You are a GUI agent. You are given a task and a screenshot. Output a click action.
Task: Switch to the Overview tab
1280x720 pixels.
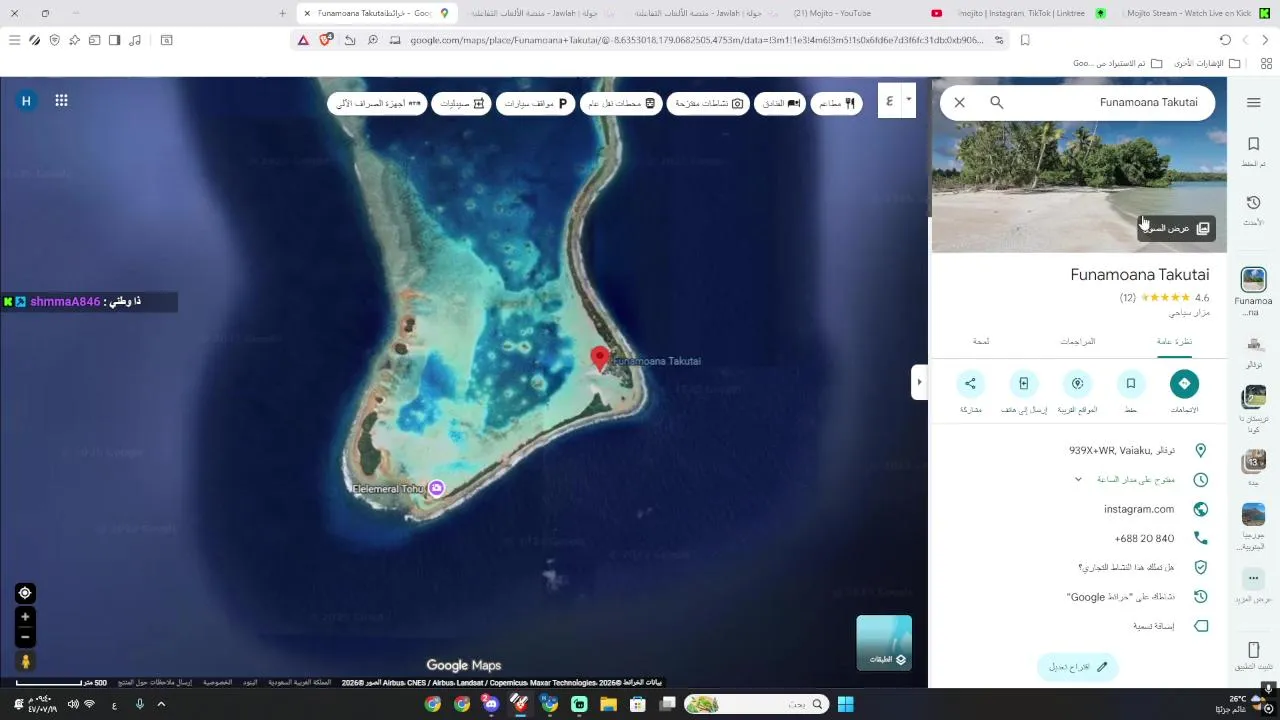(1175, 341)
